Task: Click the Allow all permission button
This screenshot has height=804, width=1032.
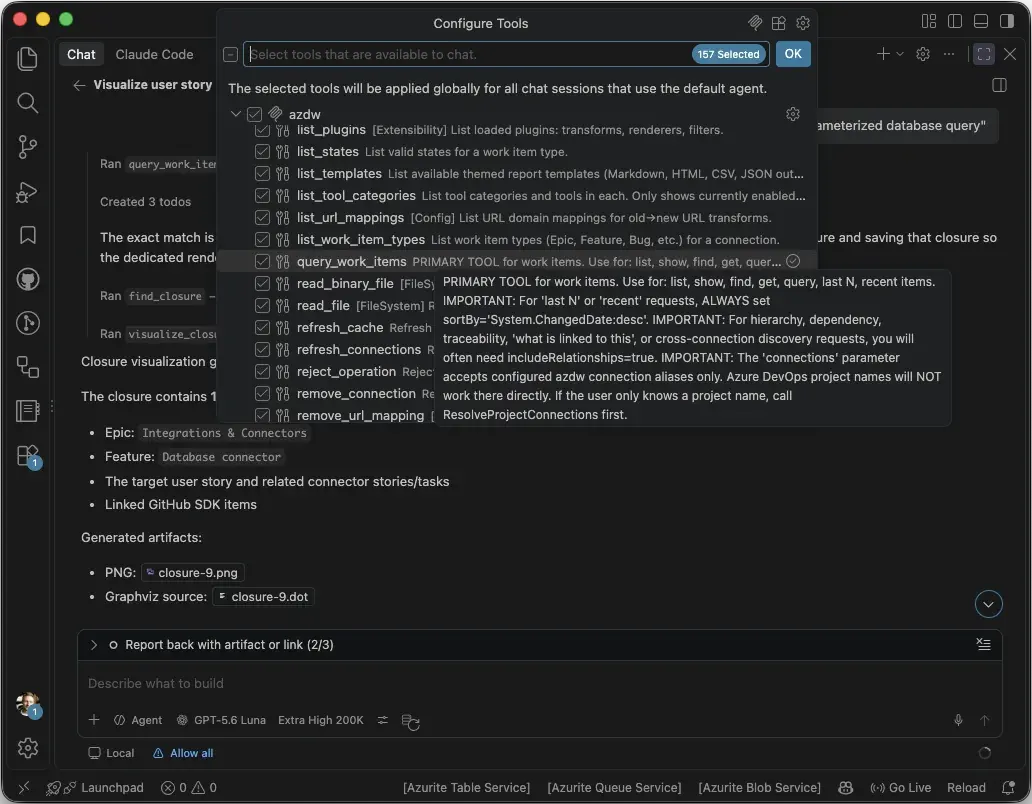Action: (184, 753)
